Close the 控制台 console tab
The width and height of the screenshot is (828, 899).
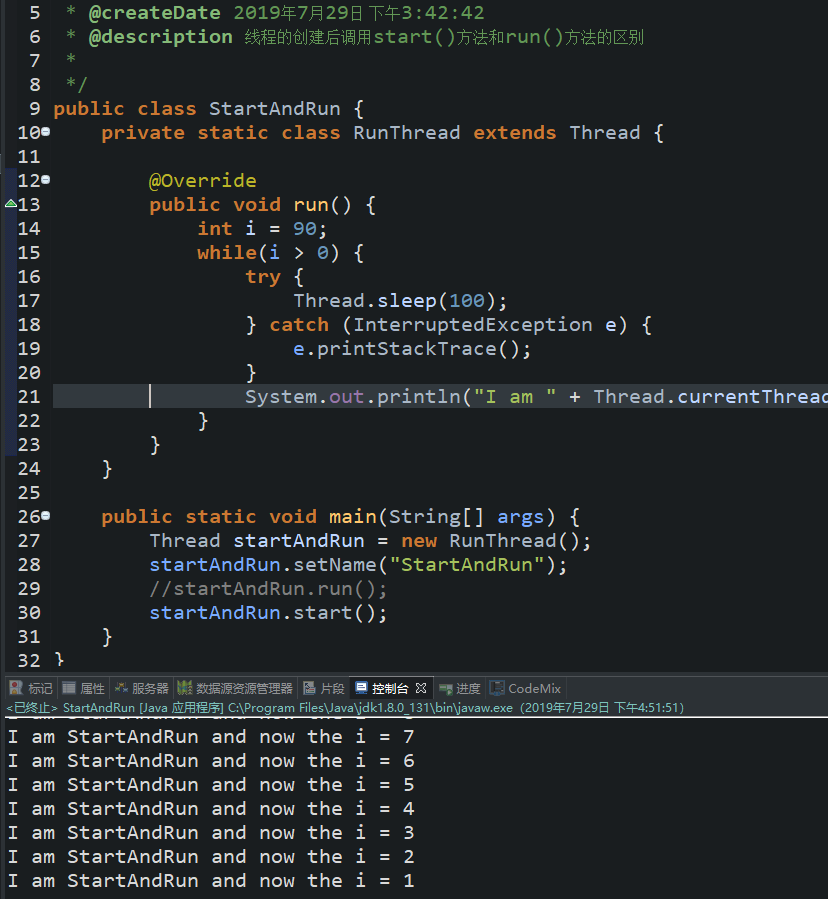(x=421, y=688)
